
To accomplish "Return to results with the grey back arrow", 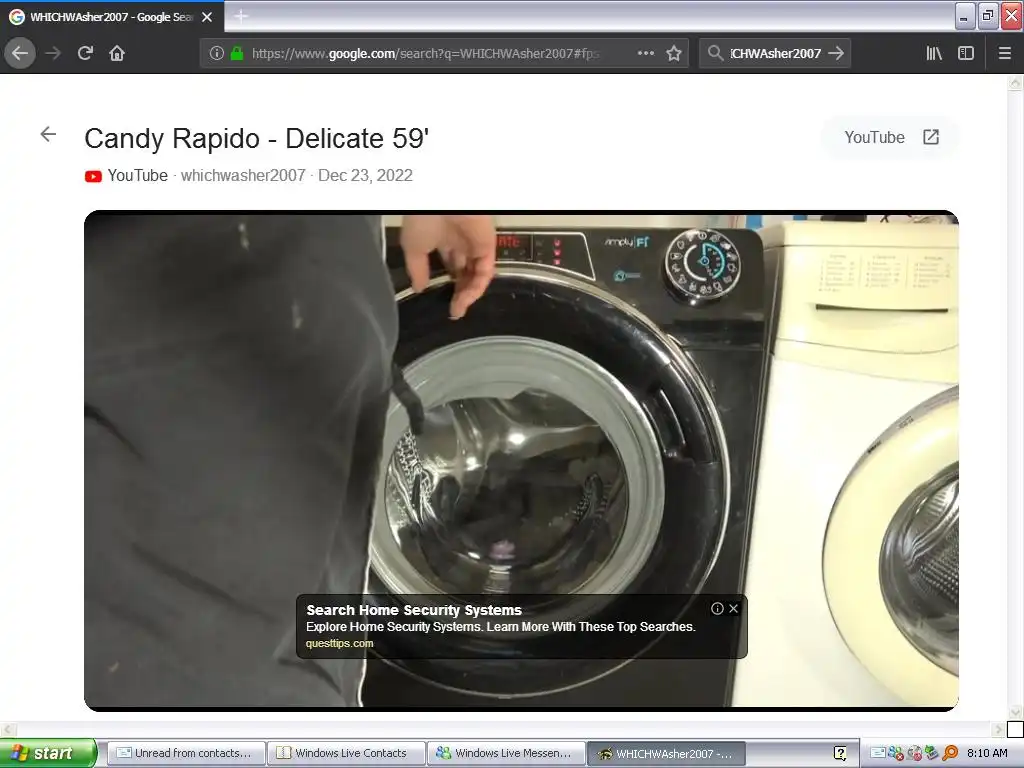I will (48, 135).
